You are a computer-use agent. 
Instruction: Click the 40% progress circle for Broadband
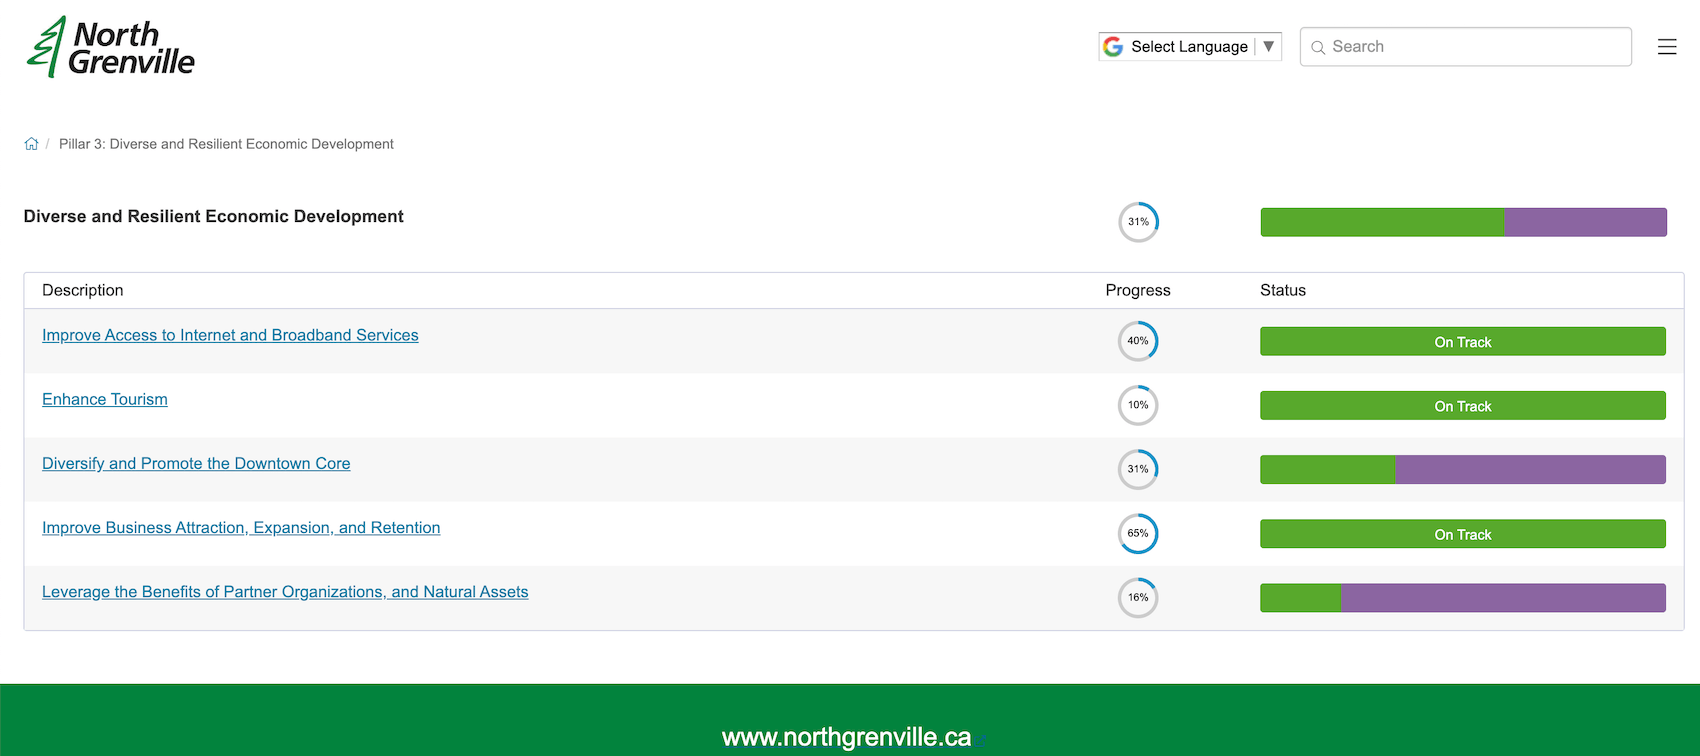pos(1138,341)
